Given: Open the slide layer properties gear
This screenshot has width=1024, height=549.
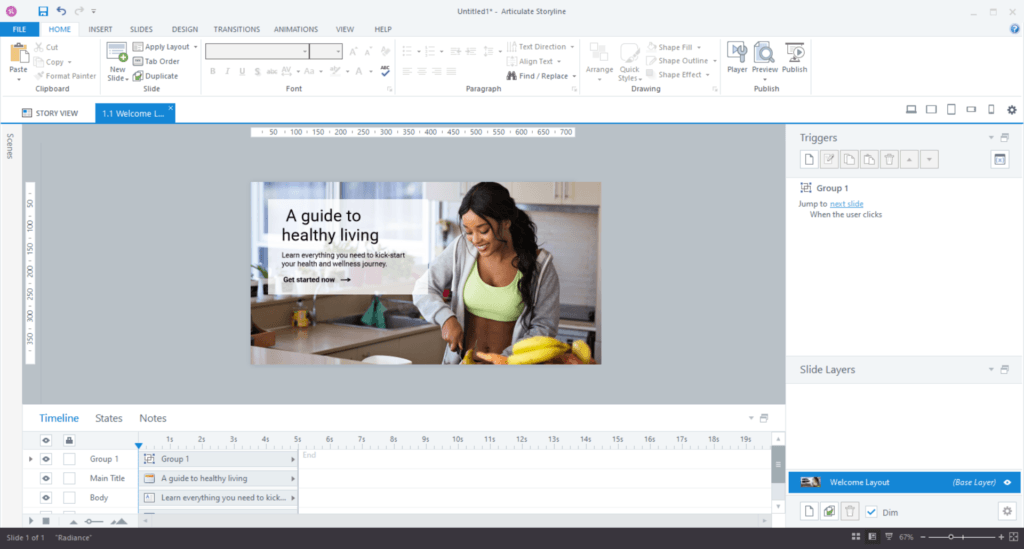Looking at the screenshot, I should point(1007,511).
